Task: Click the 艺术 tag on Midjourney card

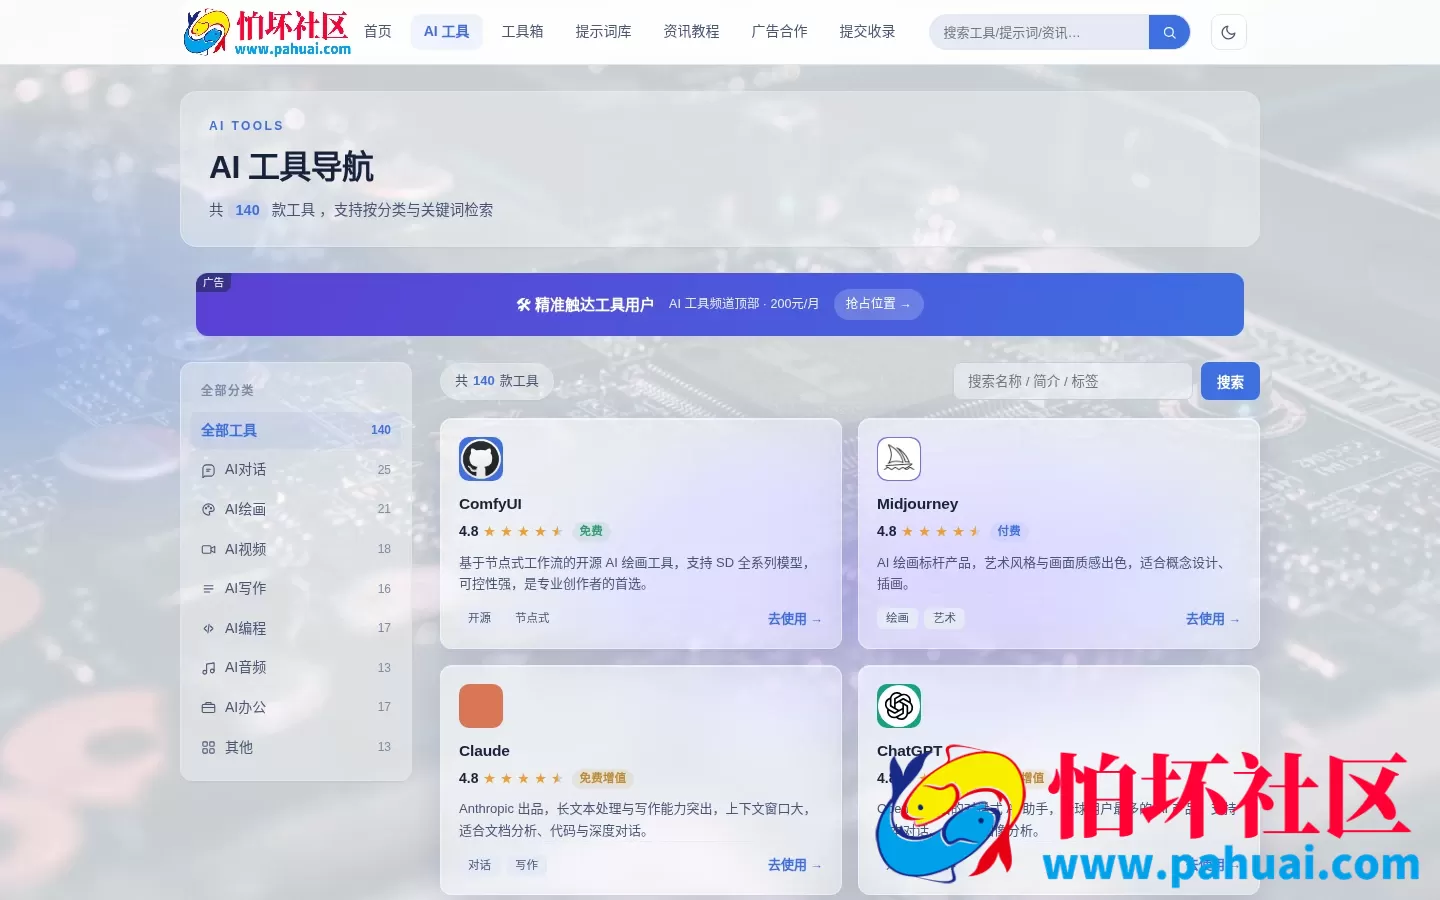Action: coord(944,618)
